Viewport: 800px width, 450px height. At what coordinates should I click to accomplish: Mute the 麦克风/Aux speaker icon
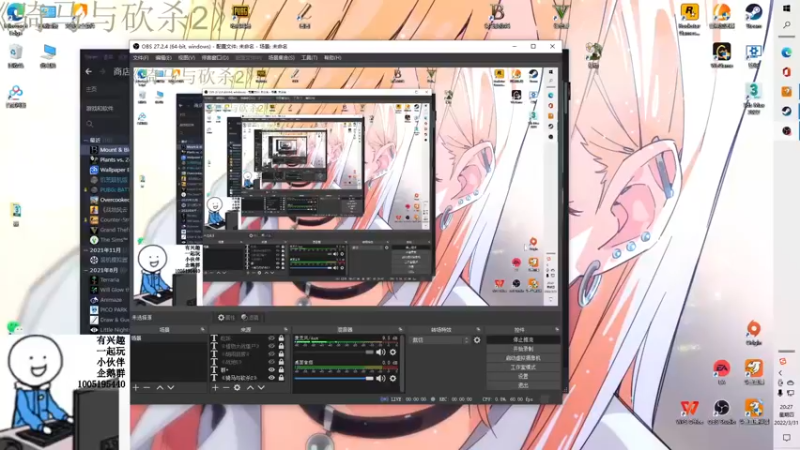381,352
